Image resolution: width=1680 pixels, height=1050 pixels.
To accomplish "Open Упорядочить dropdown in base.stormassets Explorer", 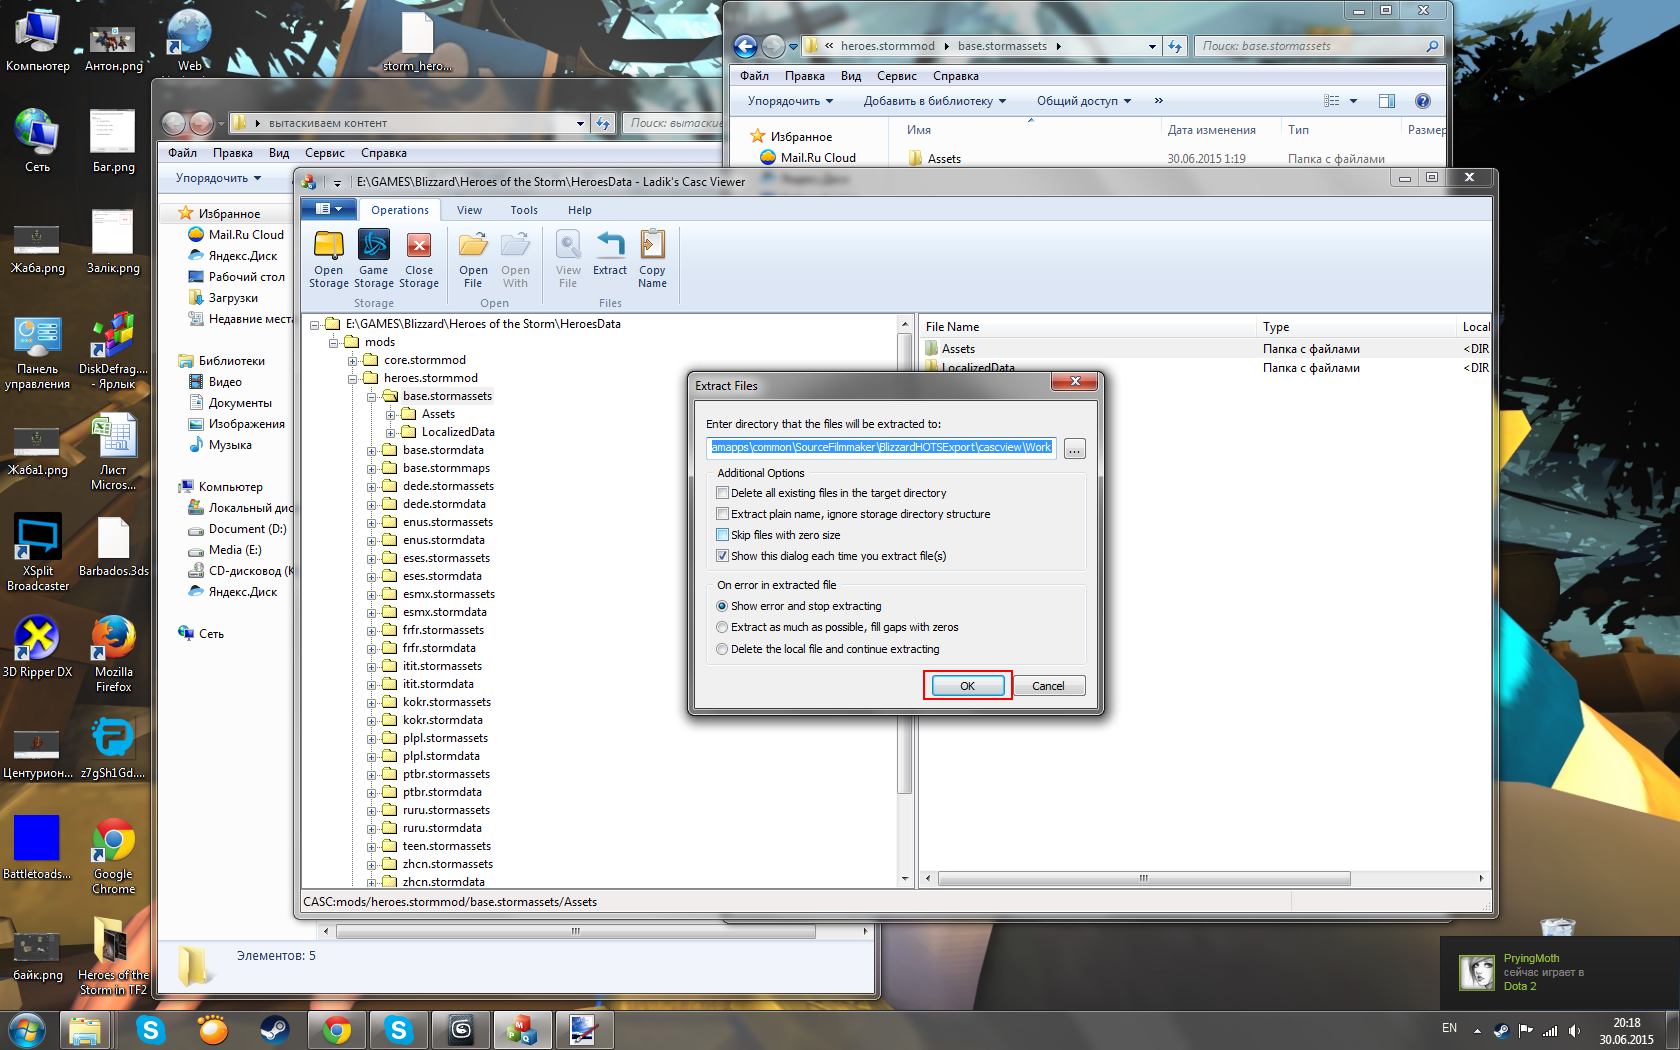I will click(790, 101).
